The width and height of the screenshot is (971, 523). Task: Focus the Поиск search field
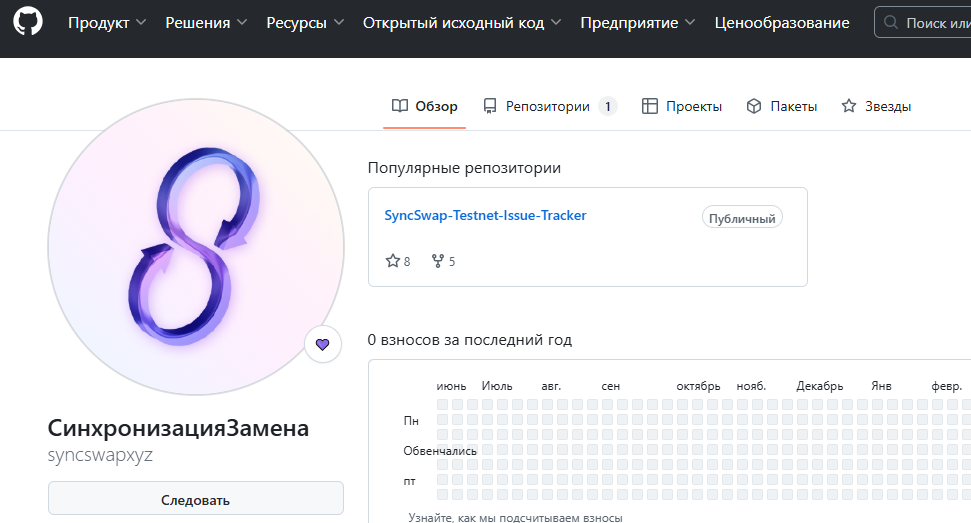923,23
